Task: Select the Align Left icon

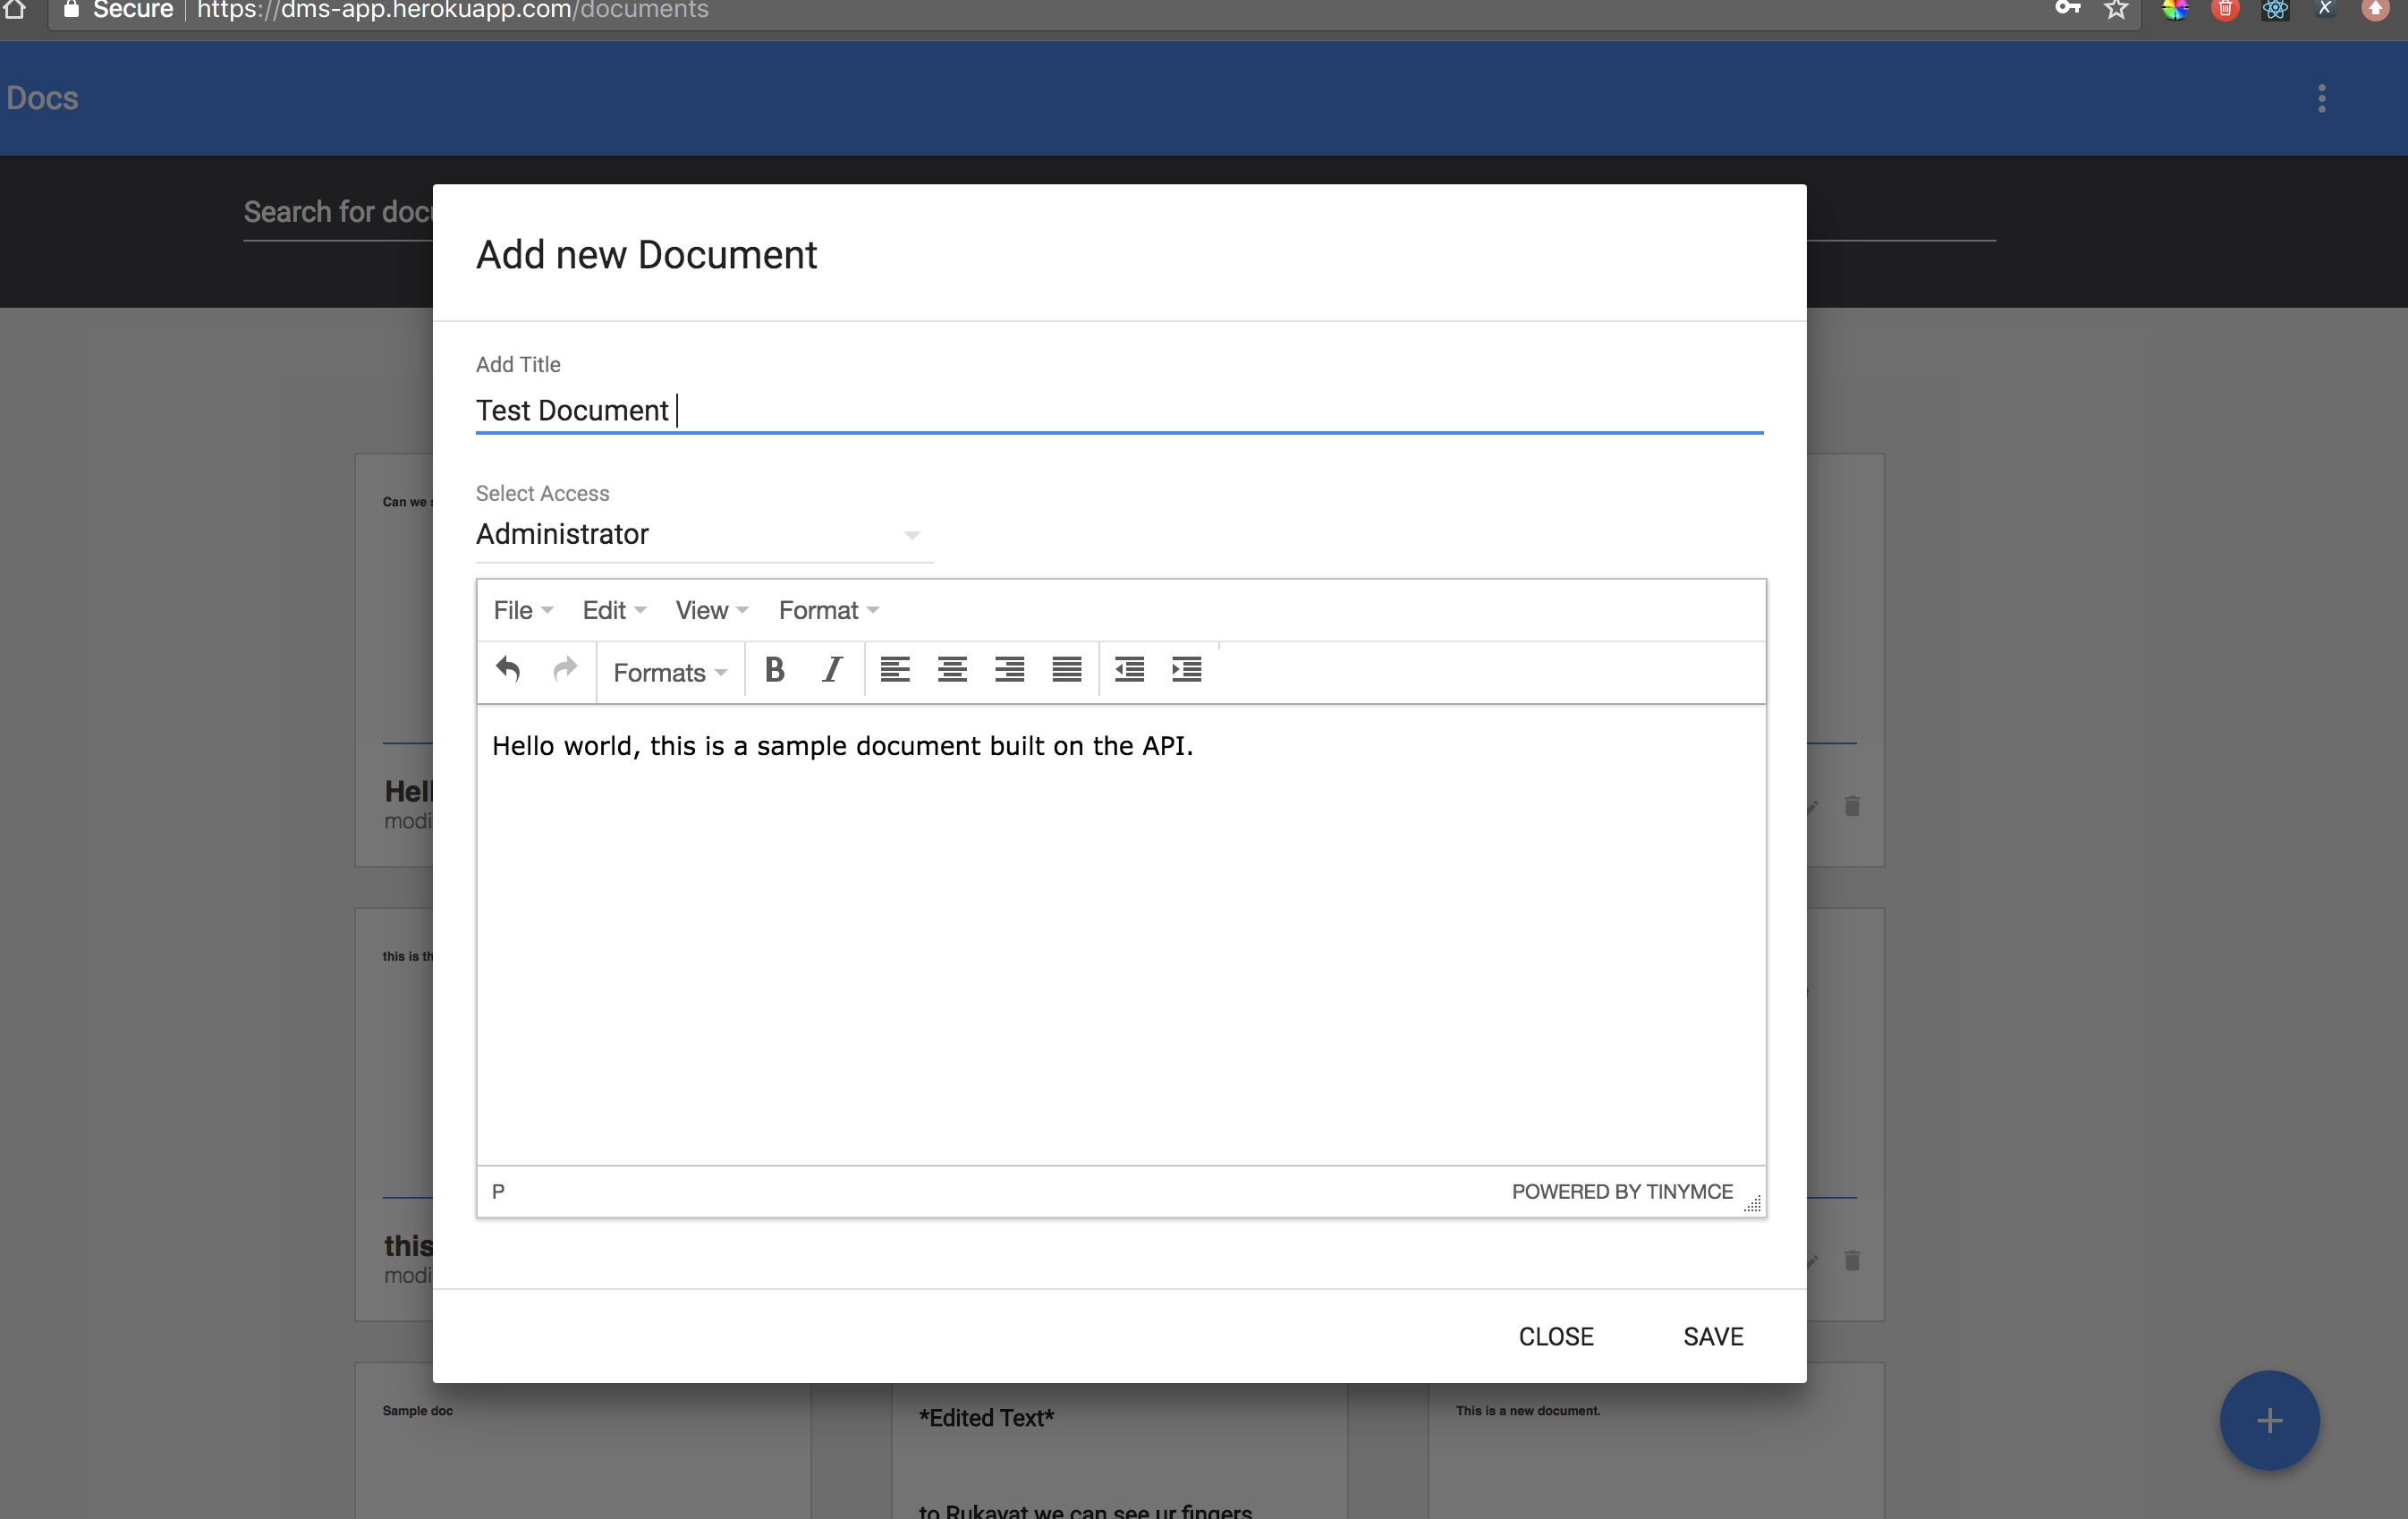Action: [893, 672]
